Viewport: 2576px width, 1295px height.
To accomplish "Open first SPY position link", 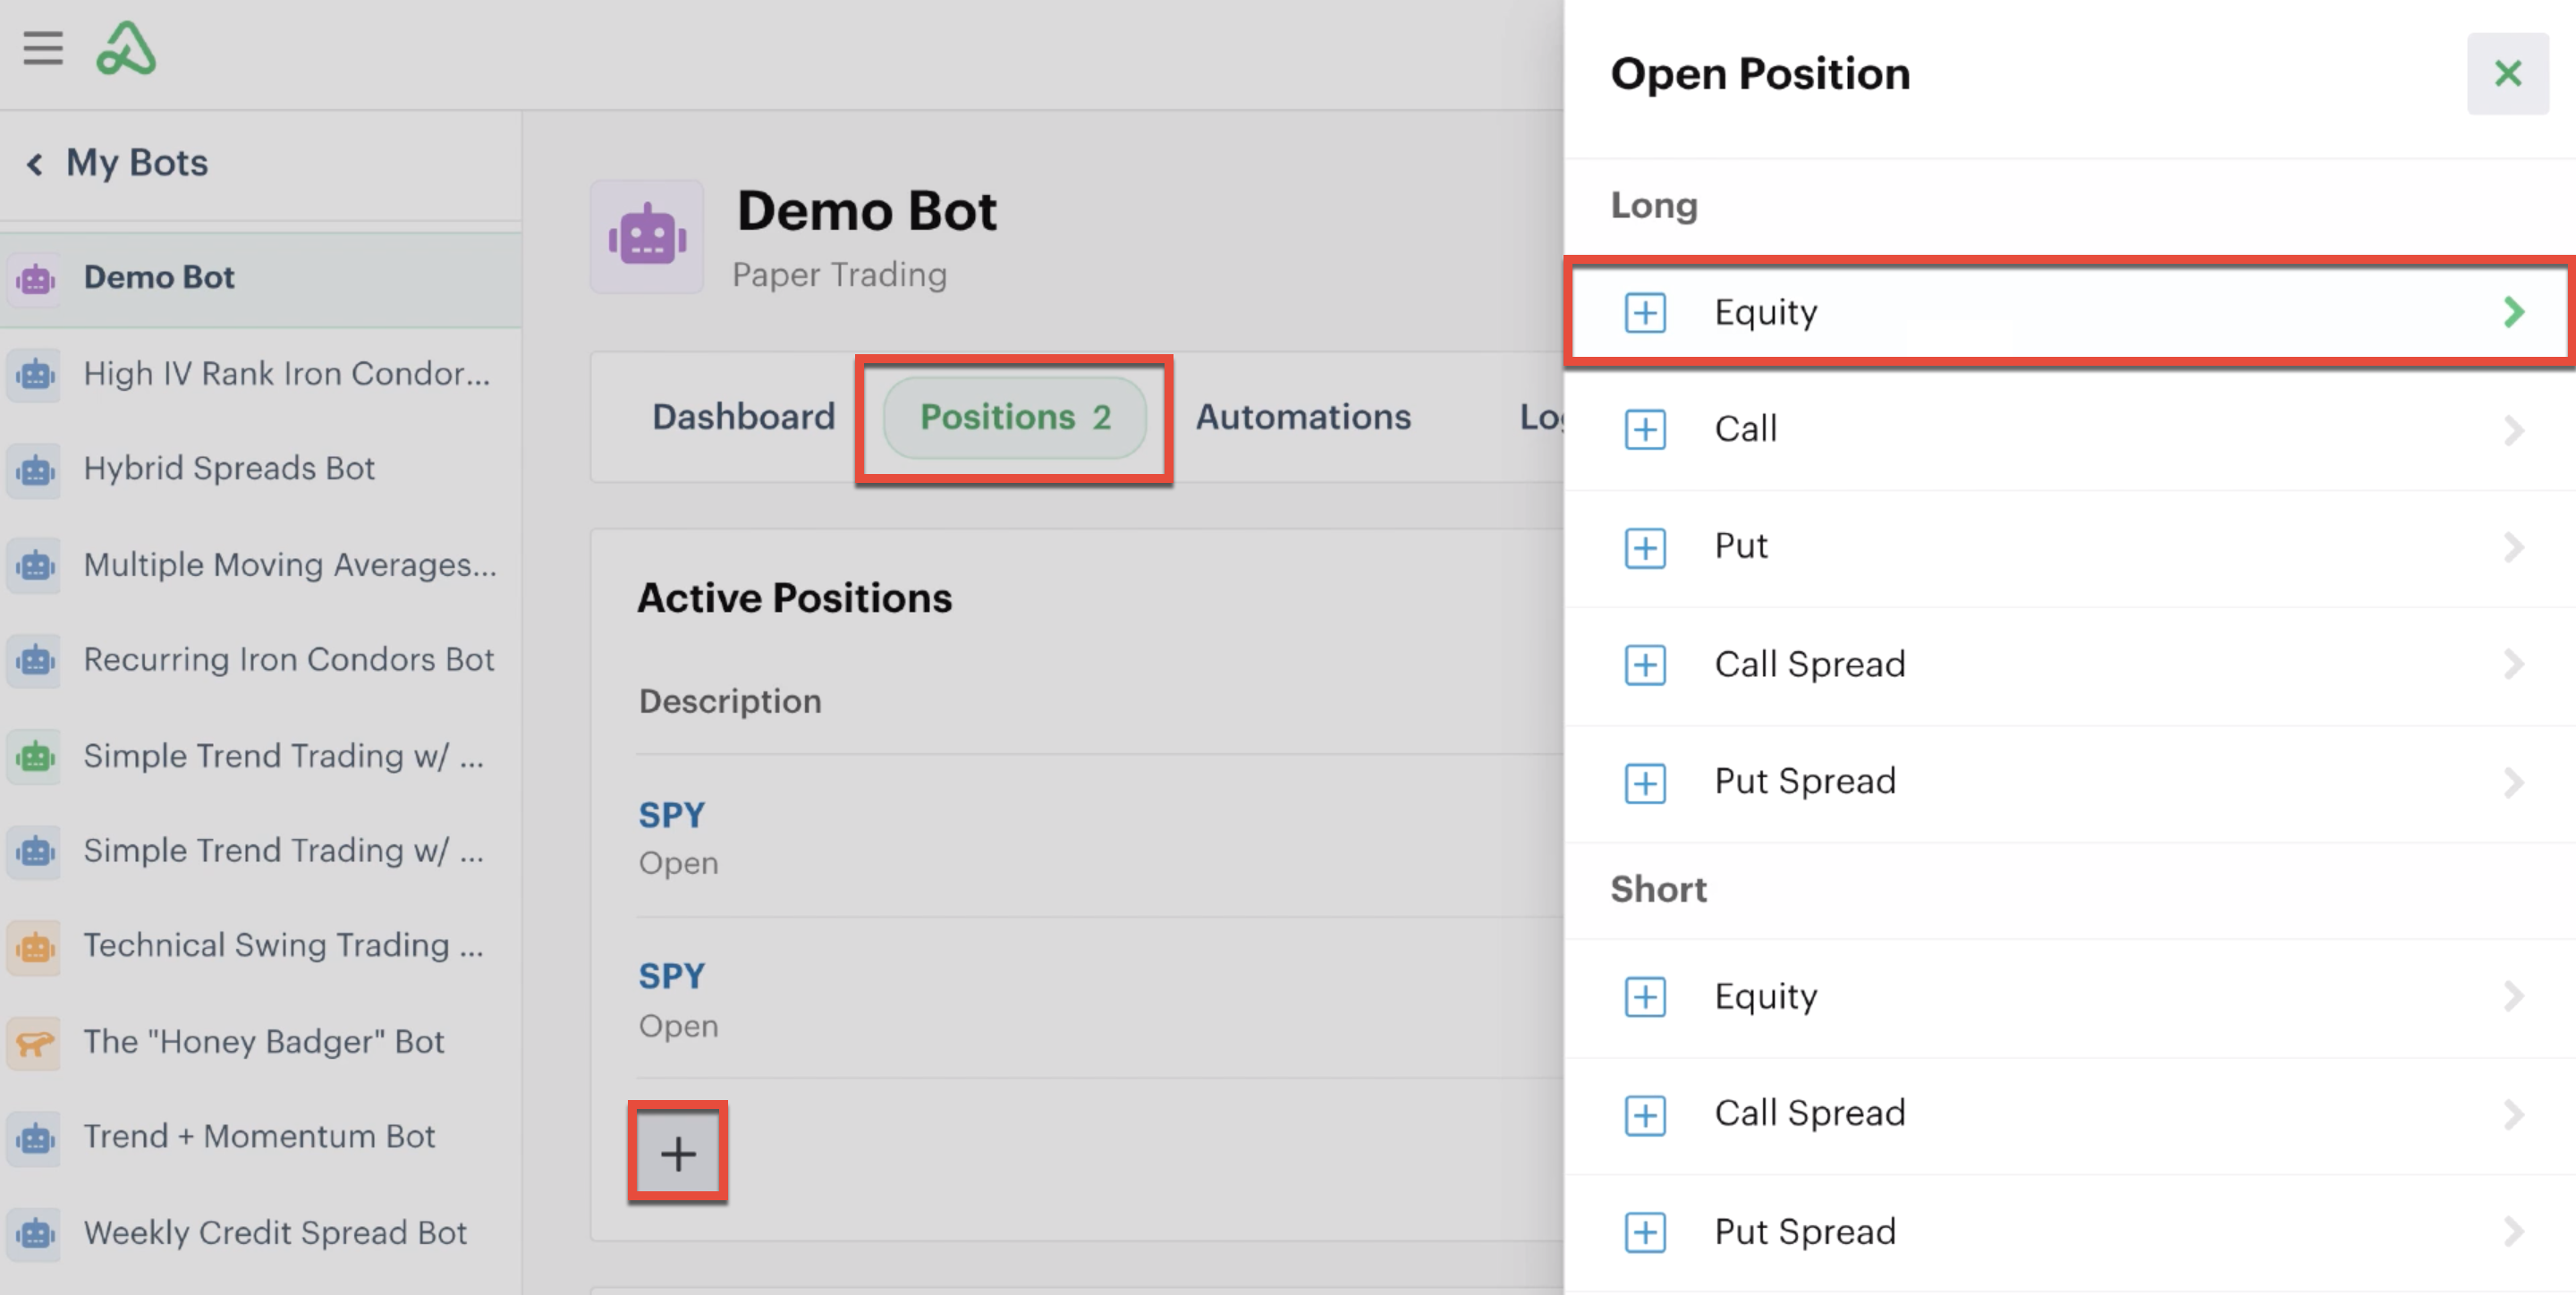I will 672,815.
